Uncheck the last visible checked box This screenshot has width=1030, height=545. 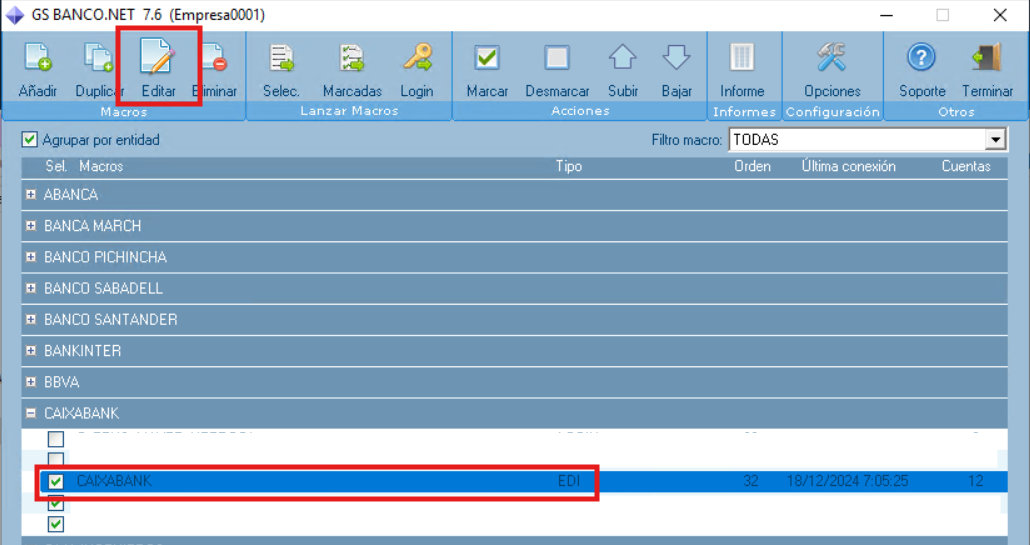coord(56,525)
